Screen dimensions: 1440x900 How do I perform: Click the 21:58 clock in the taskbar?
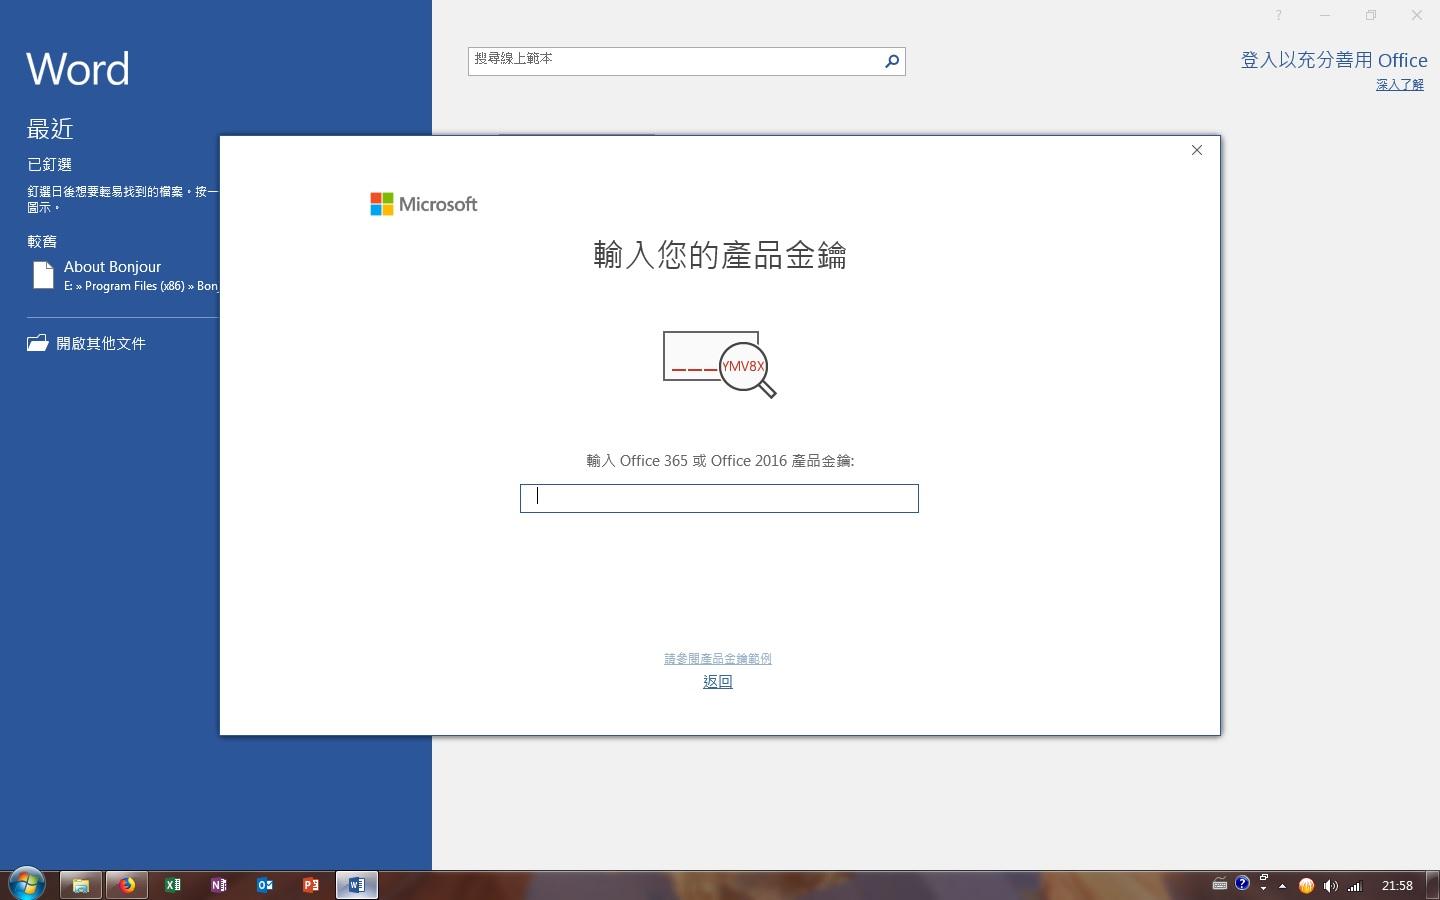point(1397,886)
